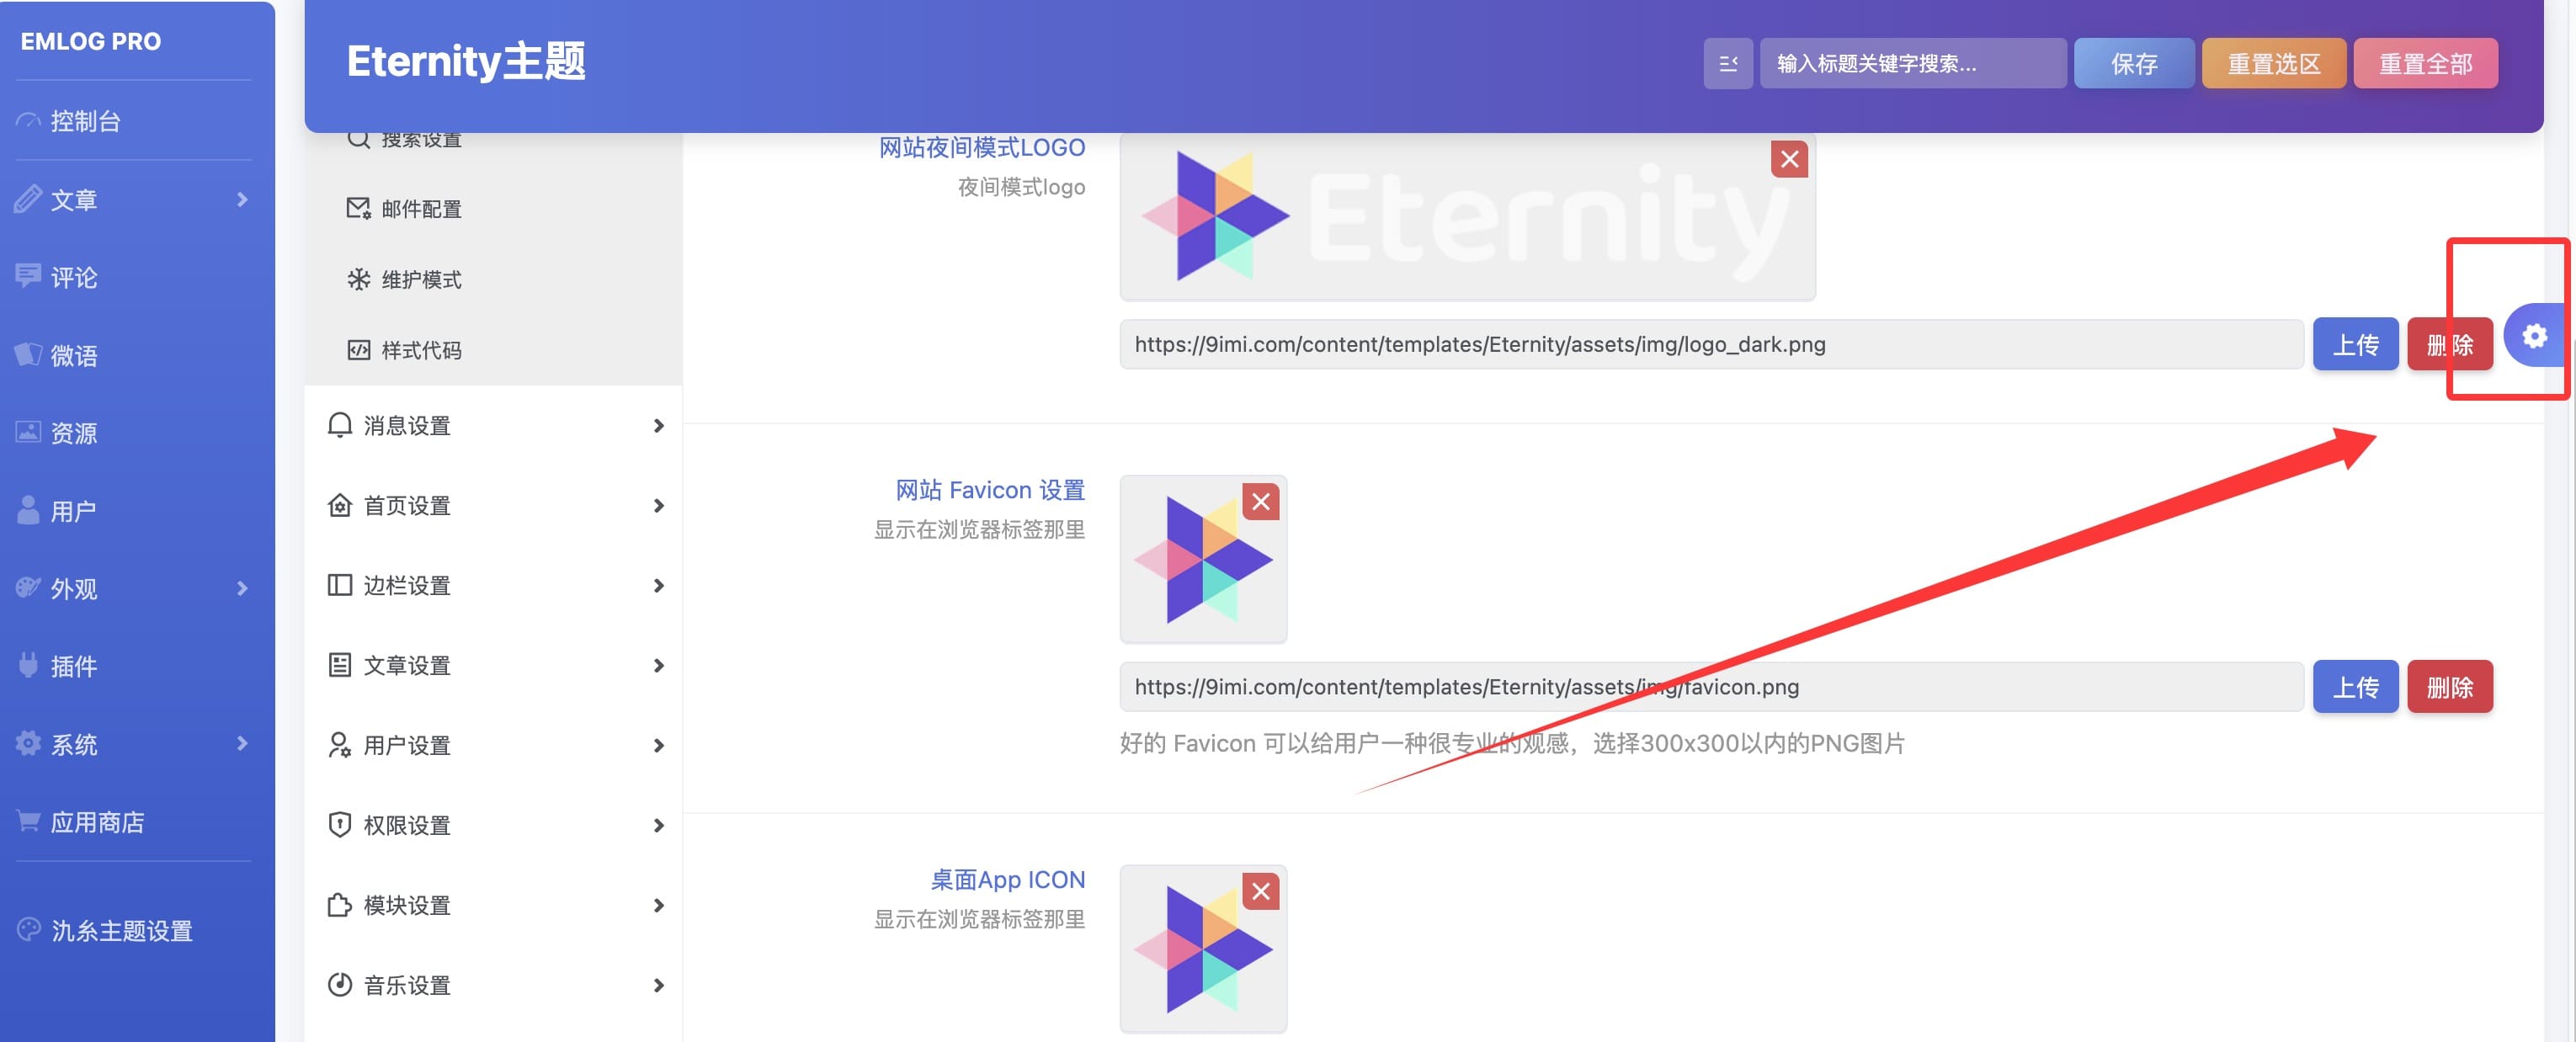Open the 应用商店 app store
This screenshot has width=2576, height=1042.
tap(97, 822)
